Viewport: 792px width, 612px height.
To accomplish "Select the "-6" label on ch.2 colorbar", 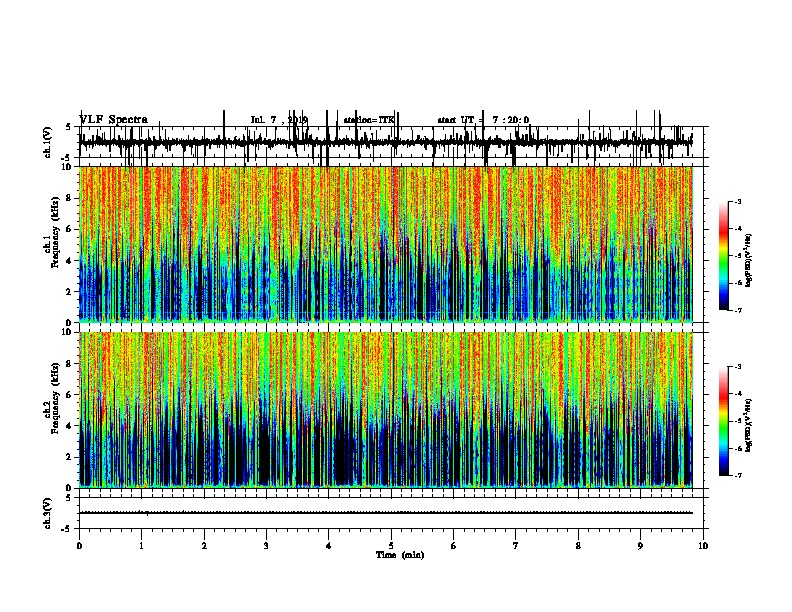I will tap(738, 448).
